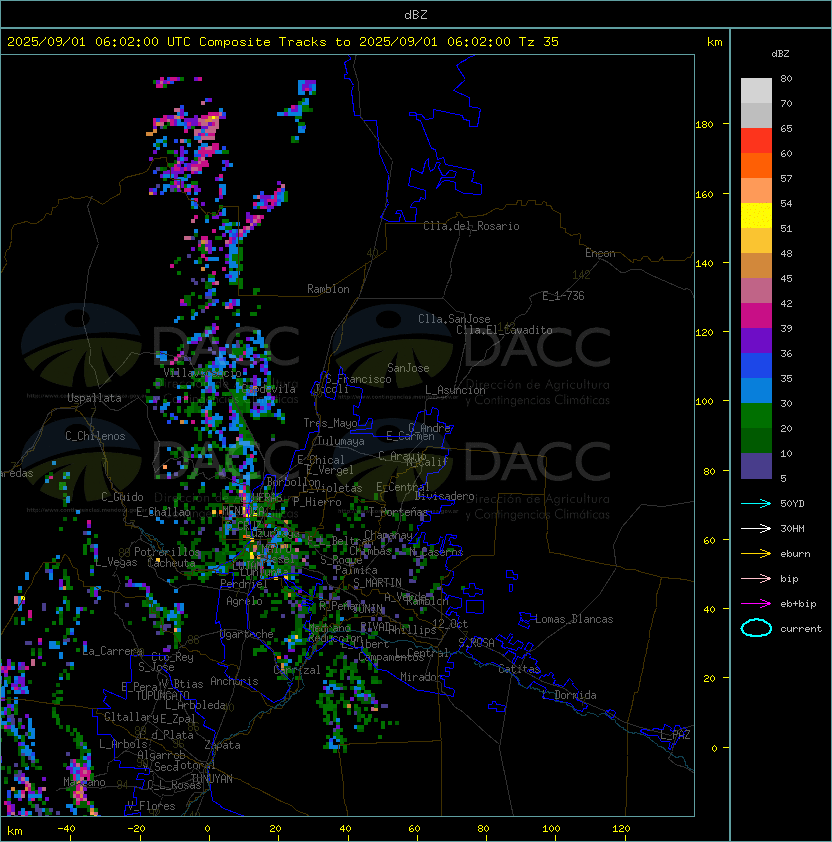
Task: Click the 'Ramblon' map label
Action: [x=328, y=289]
